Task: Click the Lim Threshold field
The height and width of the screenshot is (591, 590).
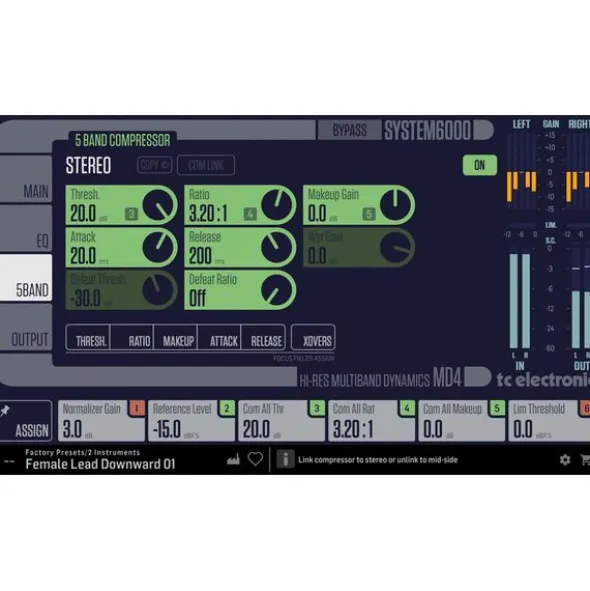Action: (549, 421)
